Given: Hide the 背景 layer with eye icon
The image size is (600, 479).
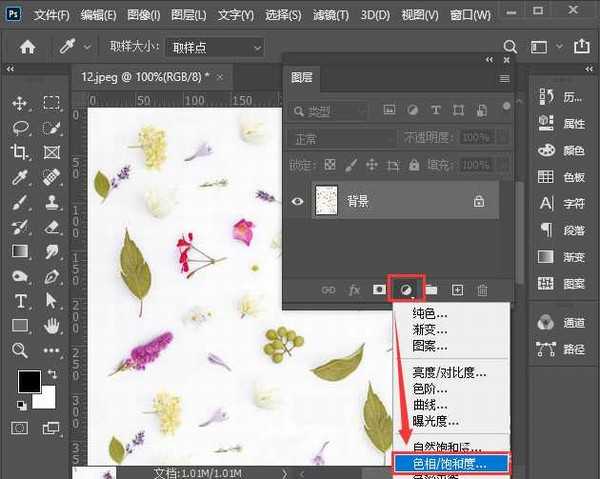Looking at the screenshot, I should (297, 201).
